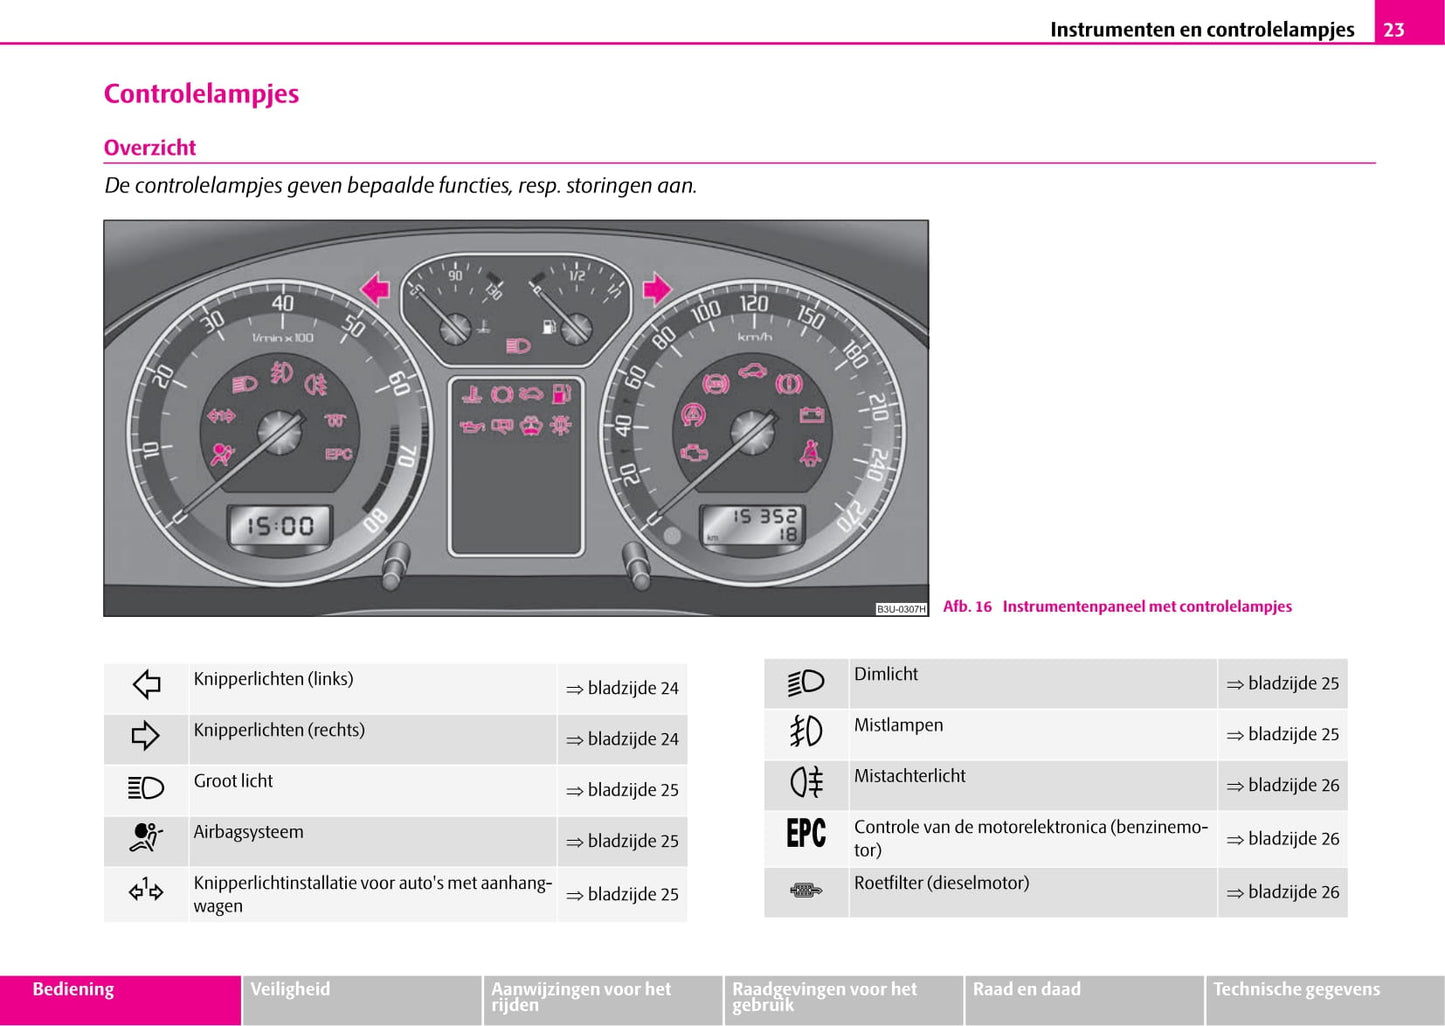Click the left turn signal arrow icon in table
The image size is (1445, 1026).
click(146, 685)
